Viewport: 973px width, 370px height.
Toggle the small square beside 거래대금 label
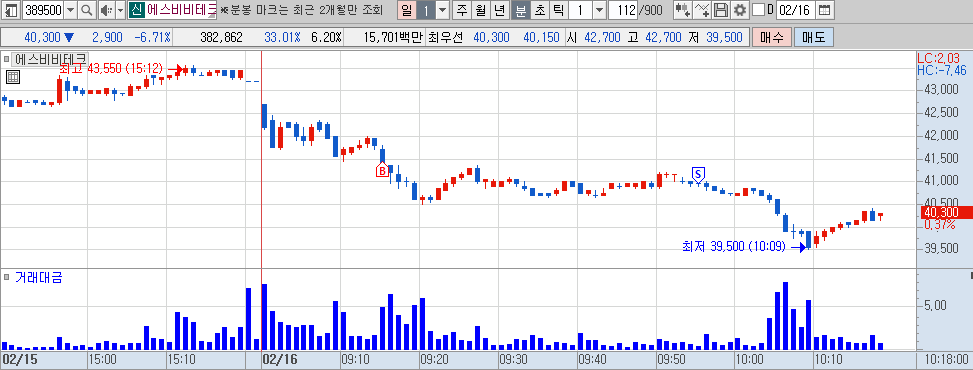[x=6, y=277]
